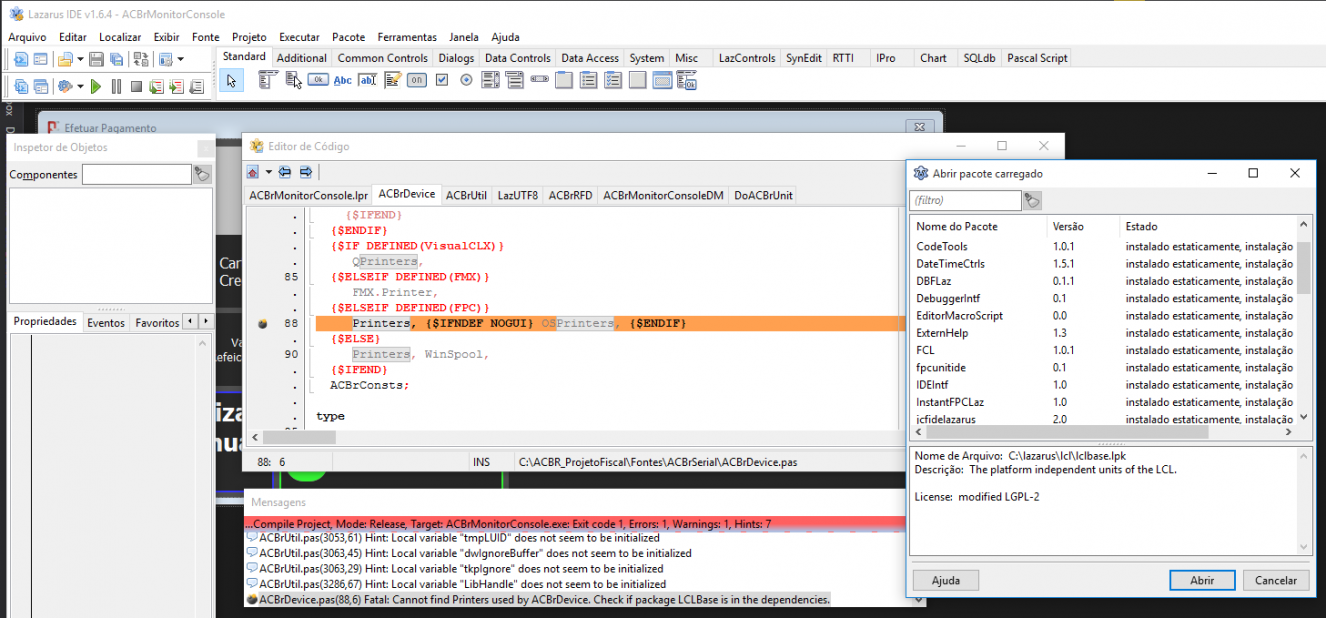Image resolution: width=1326 pixels, height=618 pixels.
Task: Click the Save floppy disk icon
Action: click(x=97, y=60)
